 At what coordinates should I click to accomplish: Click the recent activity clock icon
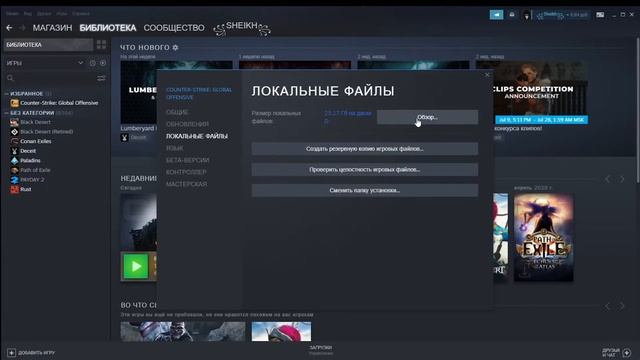(x=93, y=63)
